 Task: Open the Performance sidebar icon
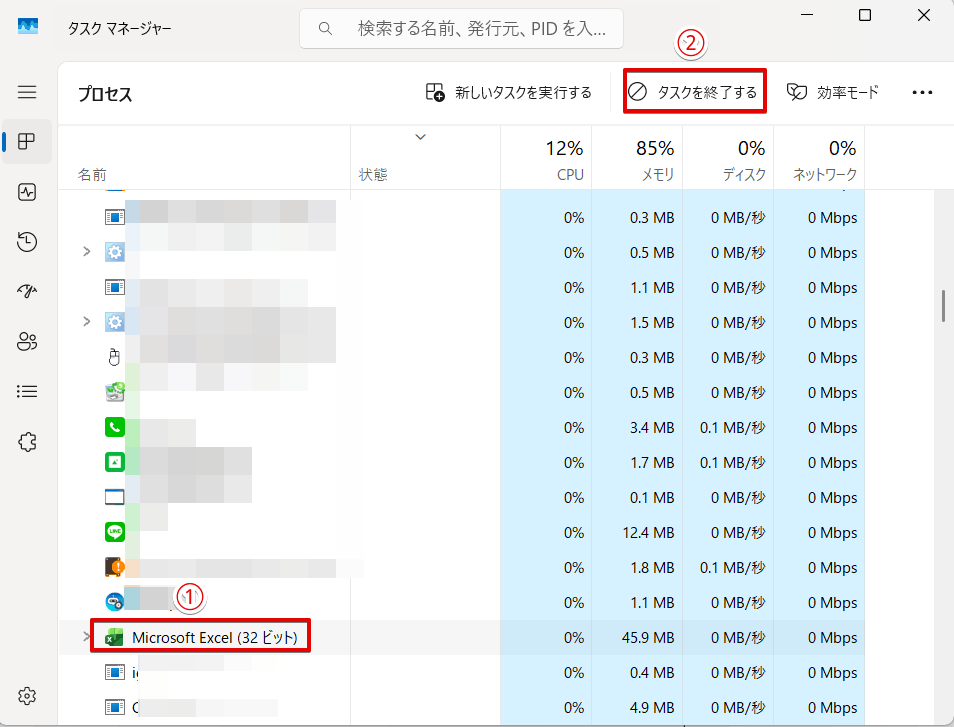pos(27,192)
